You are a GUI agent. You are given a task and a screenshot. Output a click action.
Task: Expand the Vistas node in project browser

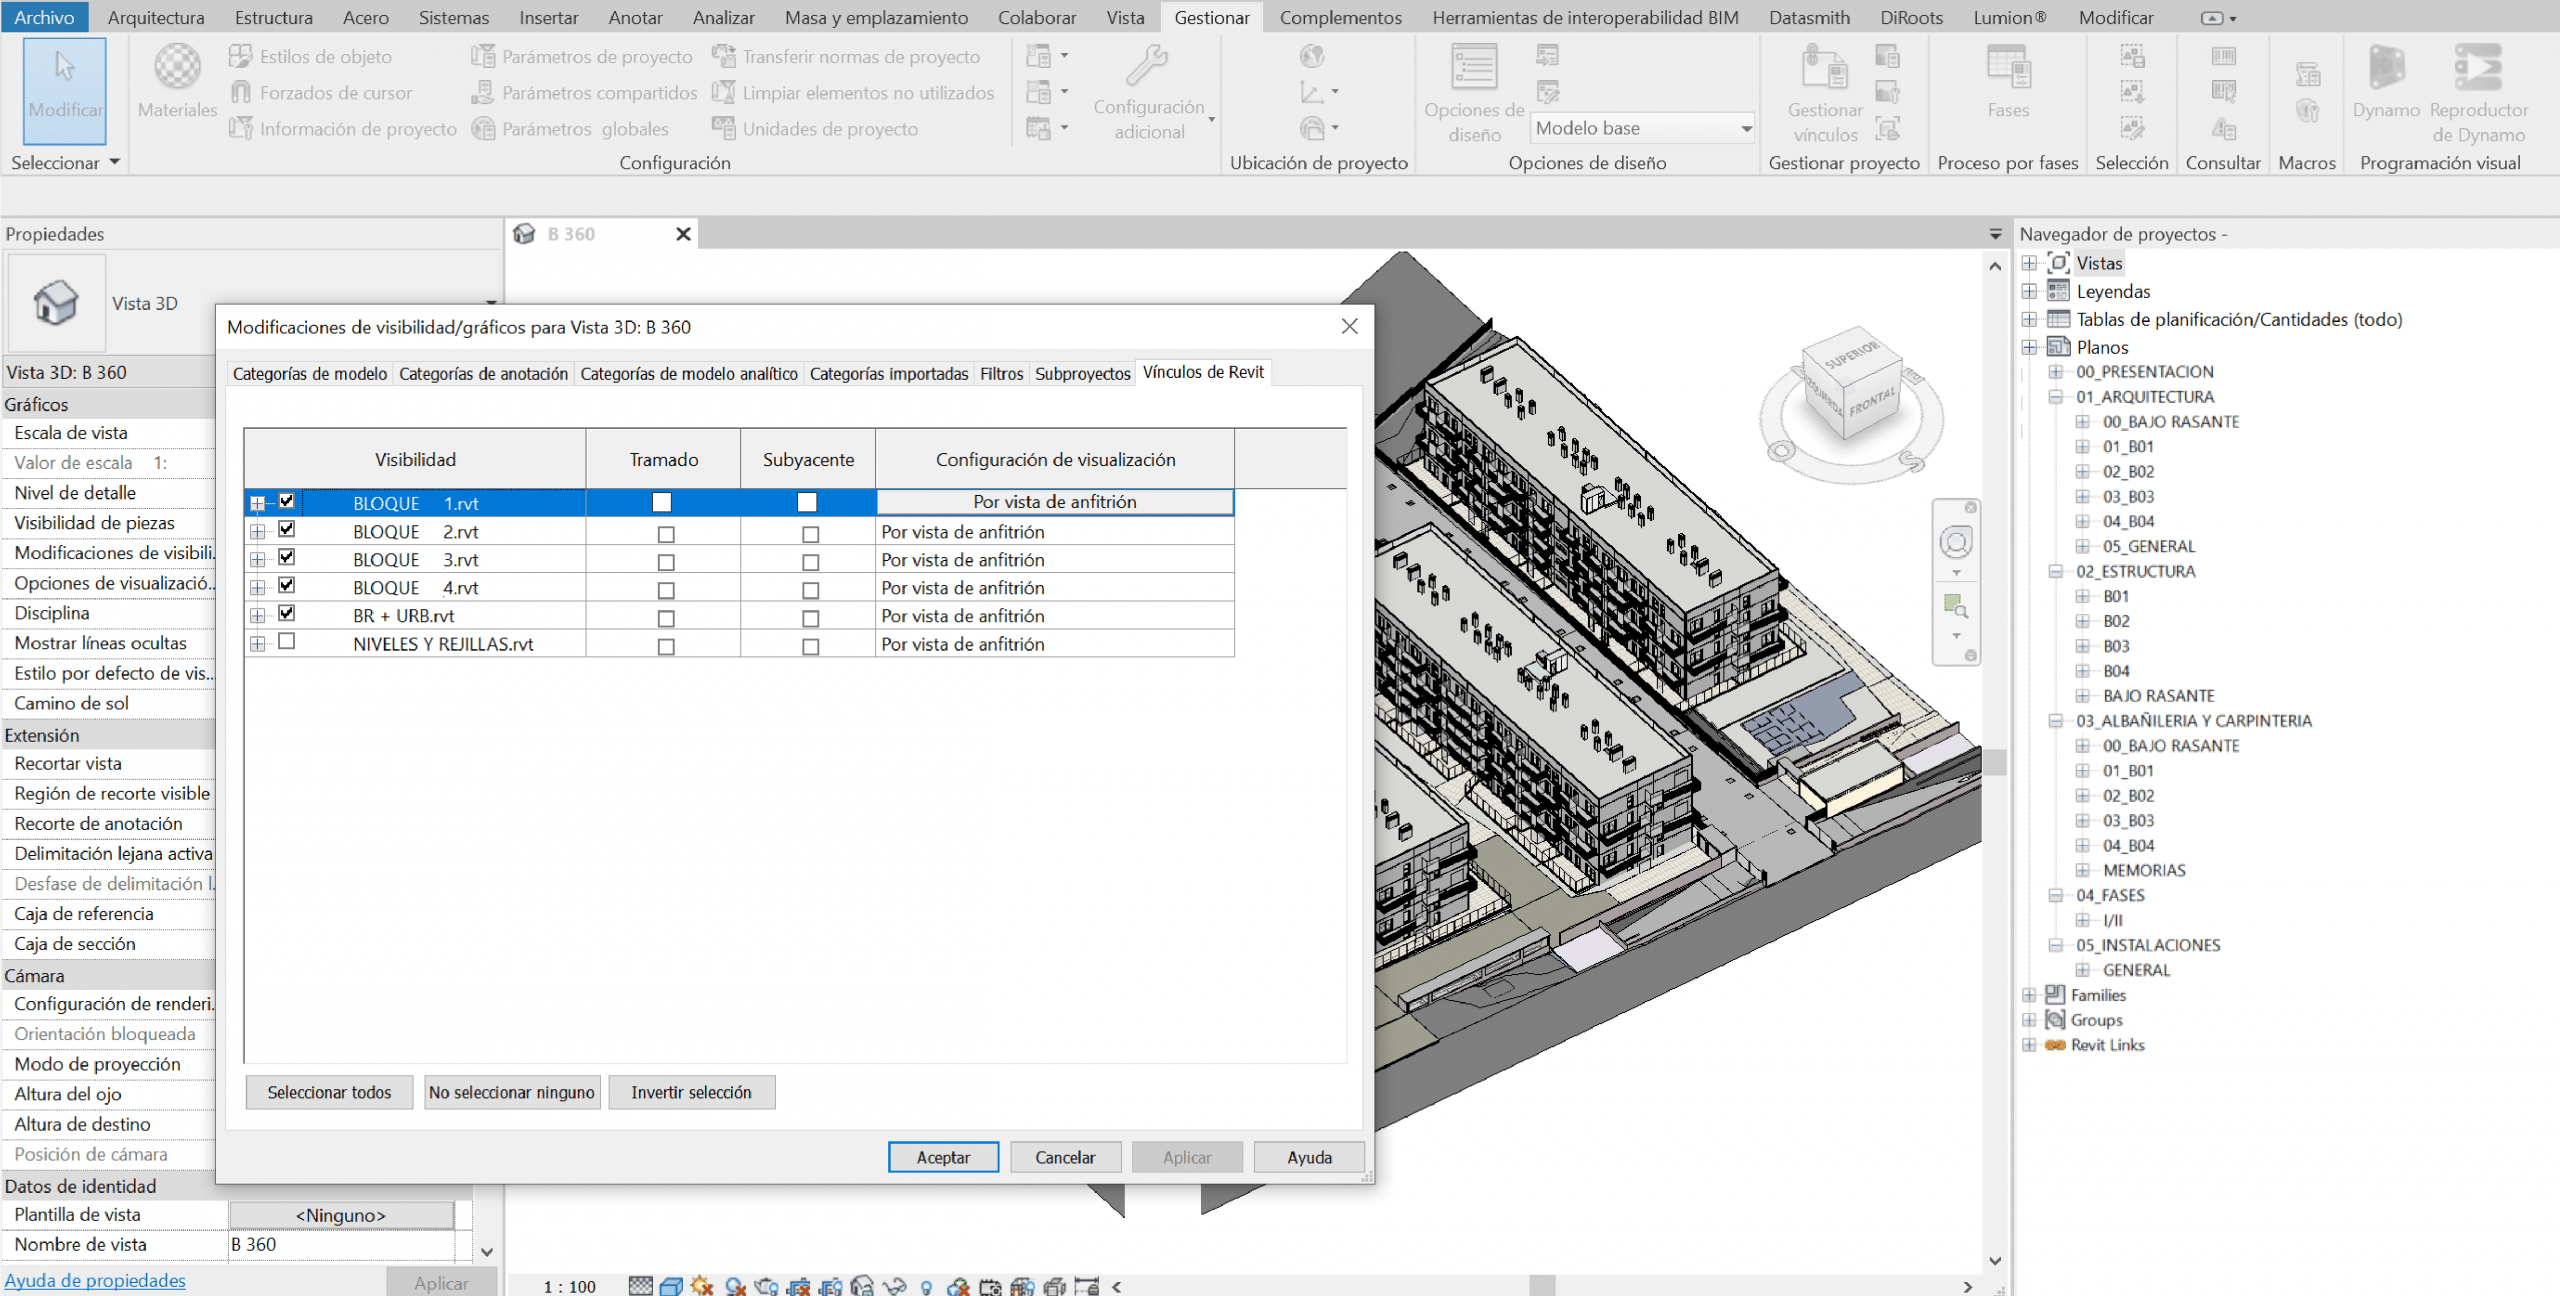click(x=2029, y=264)
